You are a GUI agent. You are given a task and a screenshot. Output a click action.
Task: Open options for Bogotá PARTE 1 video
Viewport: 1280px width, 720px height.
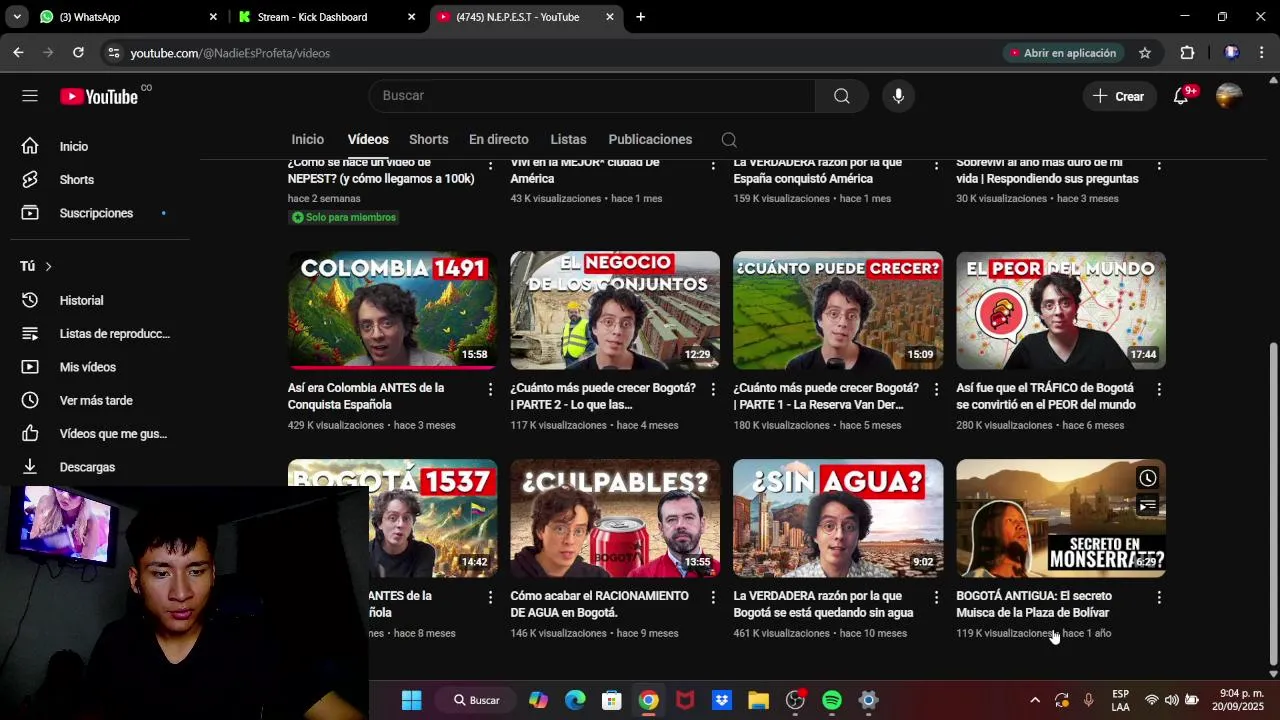click(x=936, y=389)
